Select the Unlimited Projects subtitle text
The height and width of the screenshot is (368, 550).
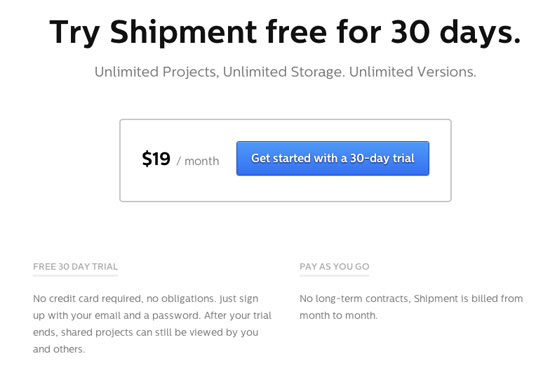[156, 72]
